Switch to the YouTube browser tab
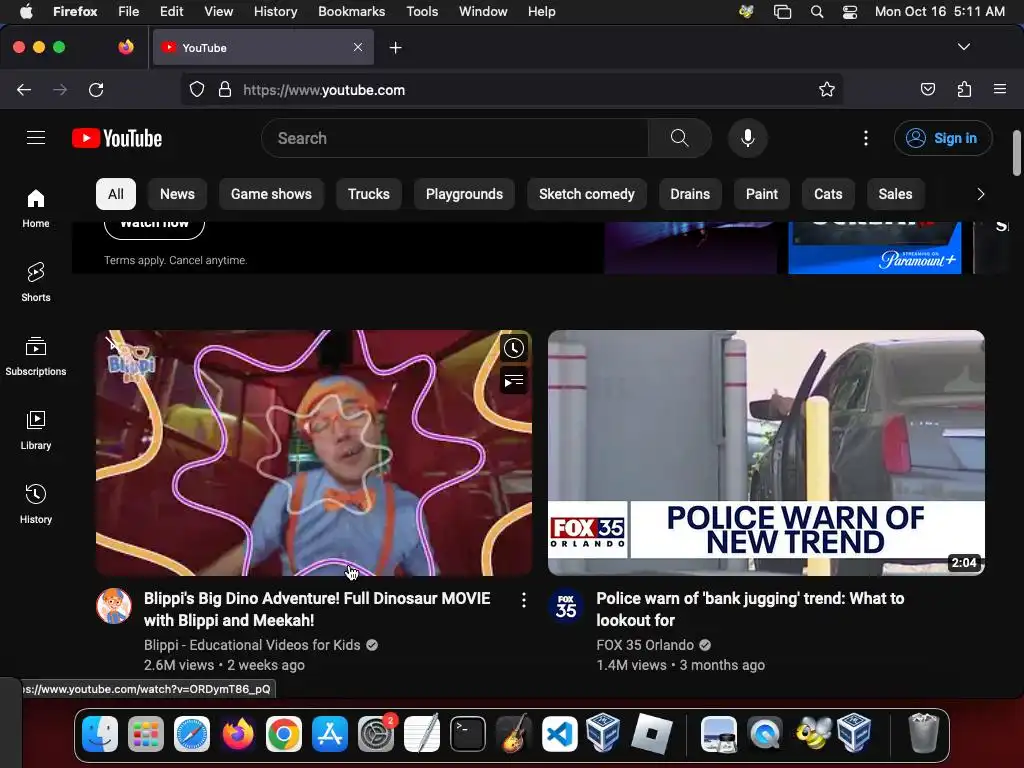Image resolution: width=1024 pixels, height=768 pixels. pyautogui.click(x=263, y=48)
